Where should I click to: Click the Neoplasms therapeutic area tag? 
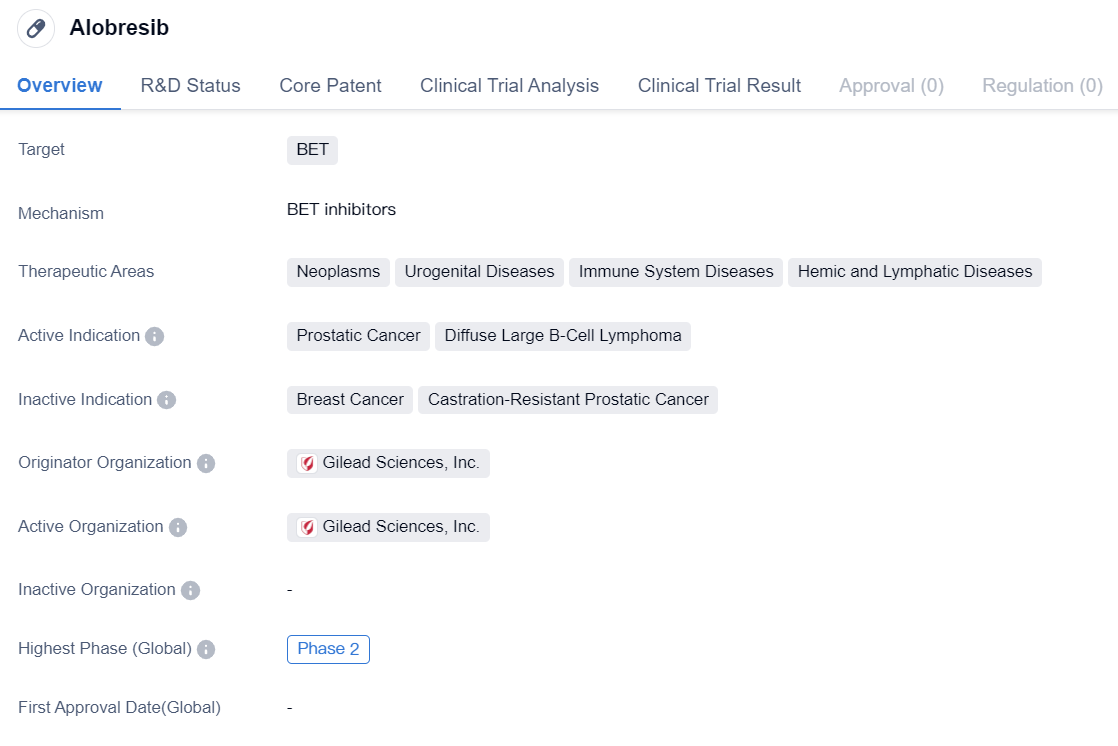338,272
